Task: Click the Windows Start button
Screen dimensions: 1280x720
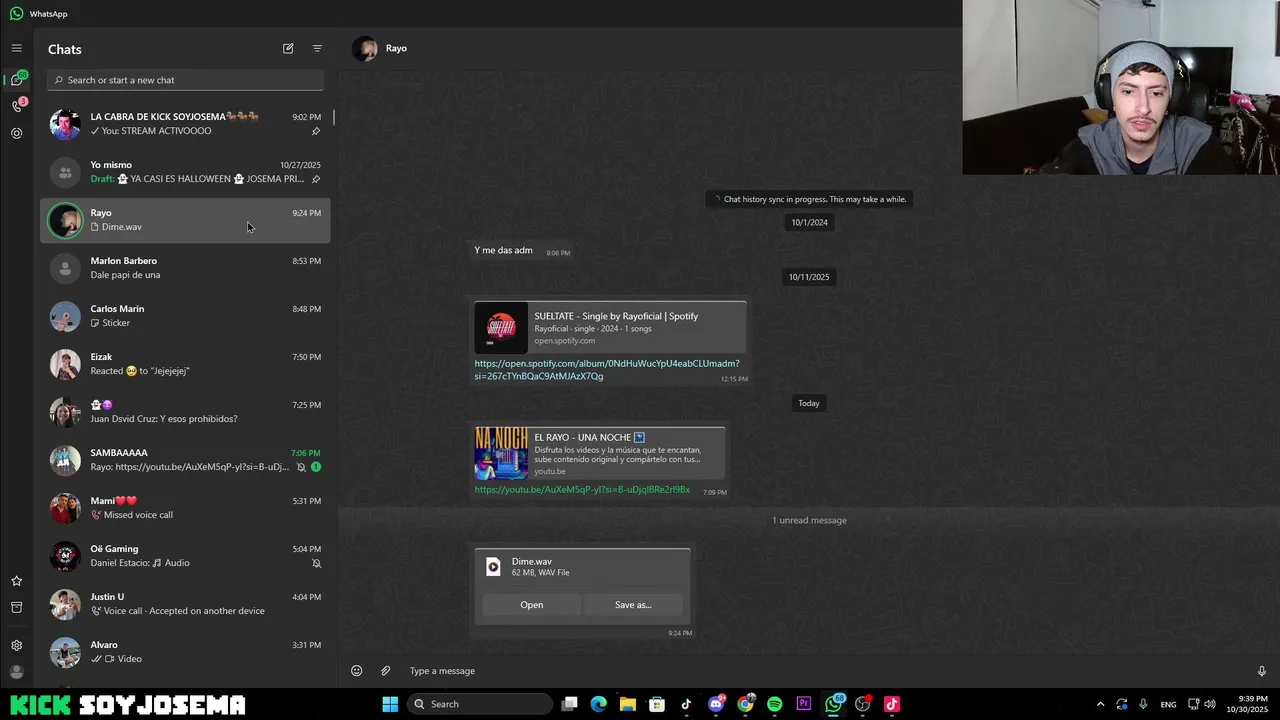Action: 390,704
